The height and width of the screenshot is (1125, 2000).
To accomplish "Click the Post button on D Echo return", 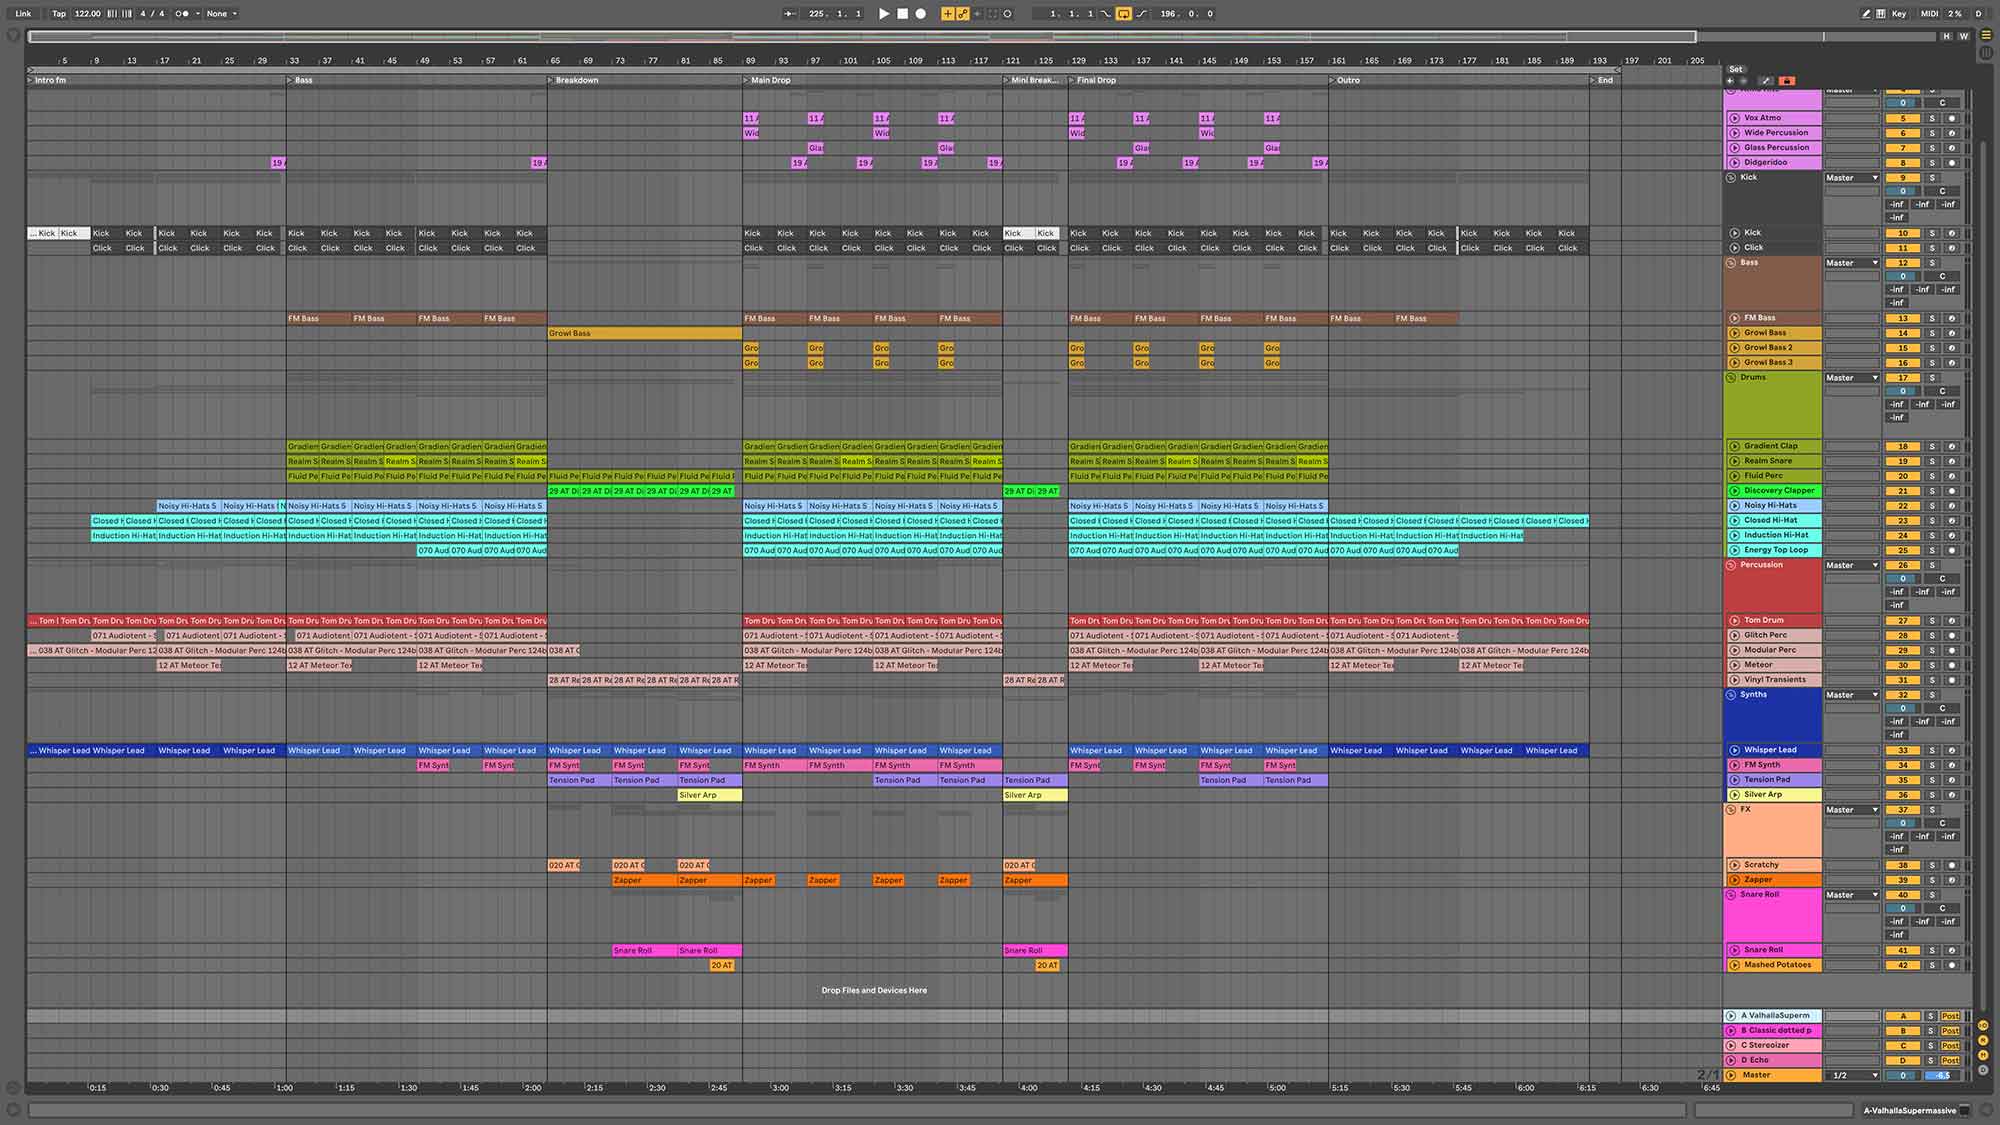I will pyautogui.click(x=1950, y=1060).
